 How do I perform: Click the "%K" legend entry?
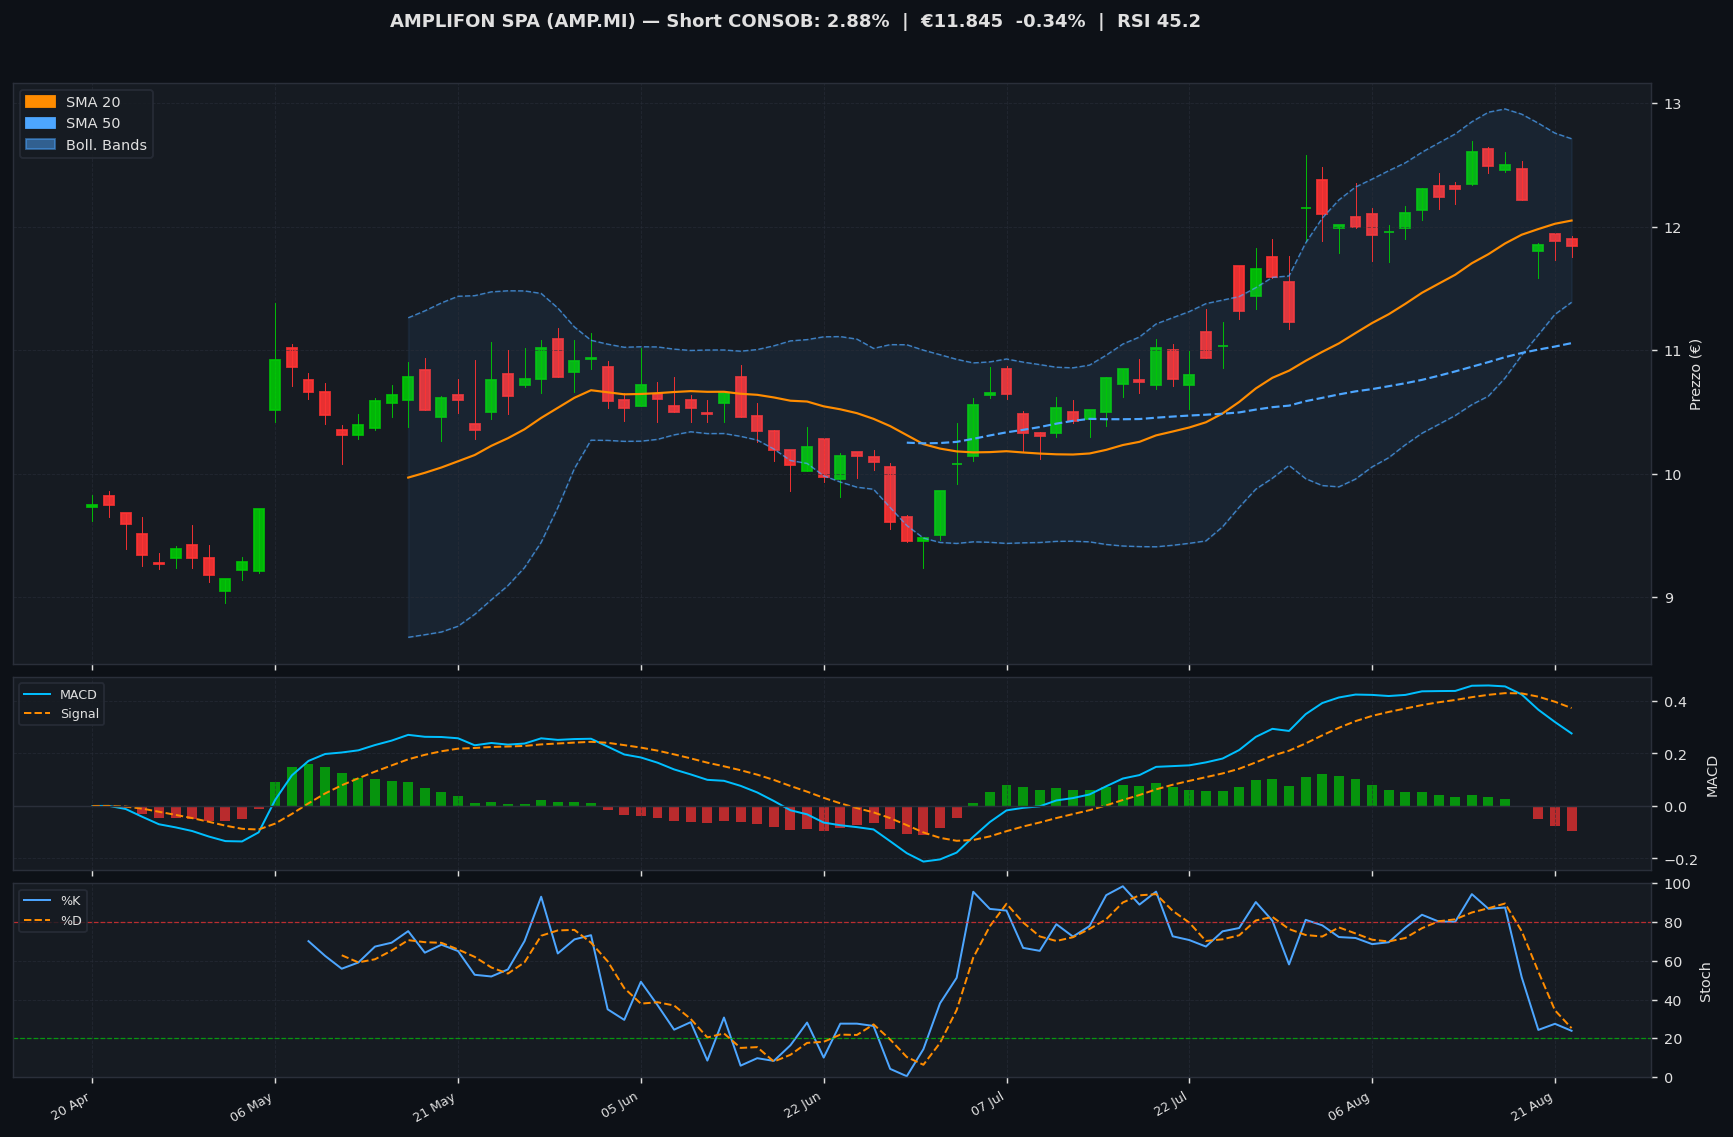click(x=71, y=900)
